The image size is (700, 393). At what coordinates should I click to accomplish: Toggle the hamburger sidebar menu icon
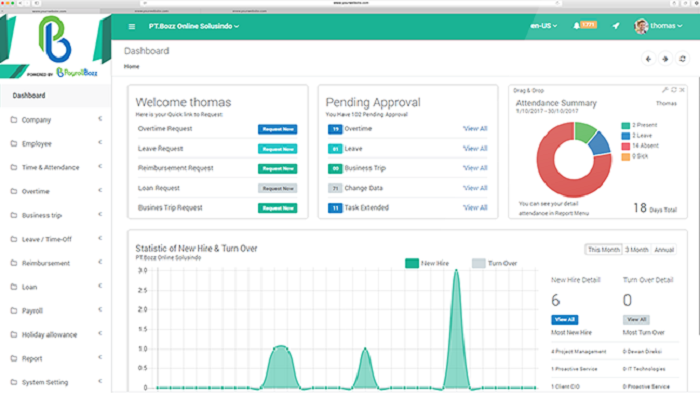click(x=132, y=26)
